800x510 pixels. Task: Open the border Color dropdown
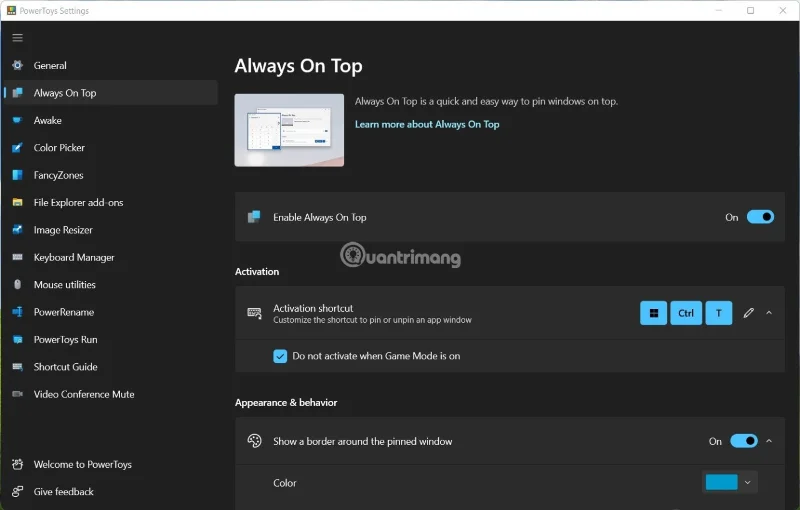click(747, 483)
